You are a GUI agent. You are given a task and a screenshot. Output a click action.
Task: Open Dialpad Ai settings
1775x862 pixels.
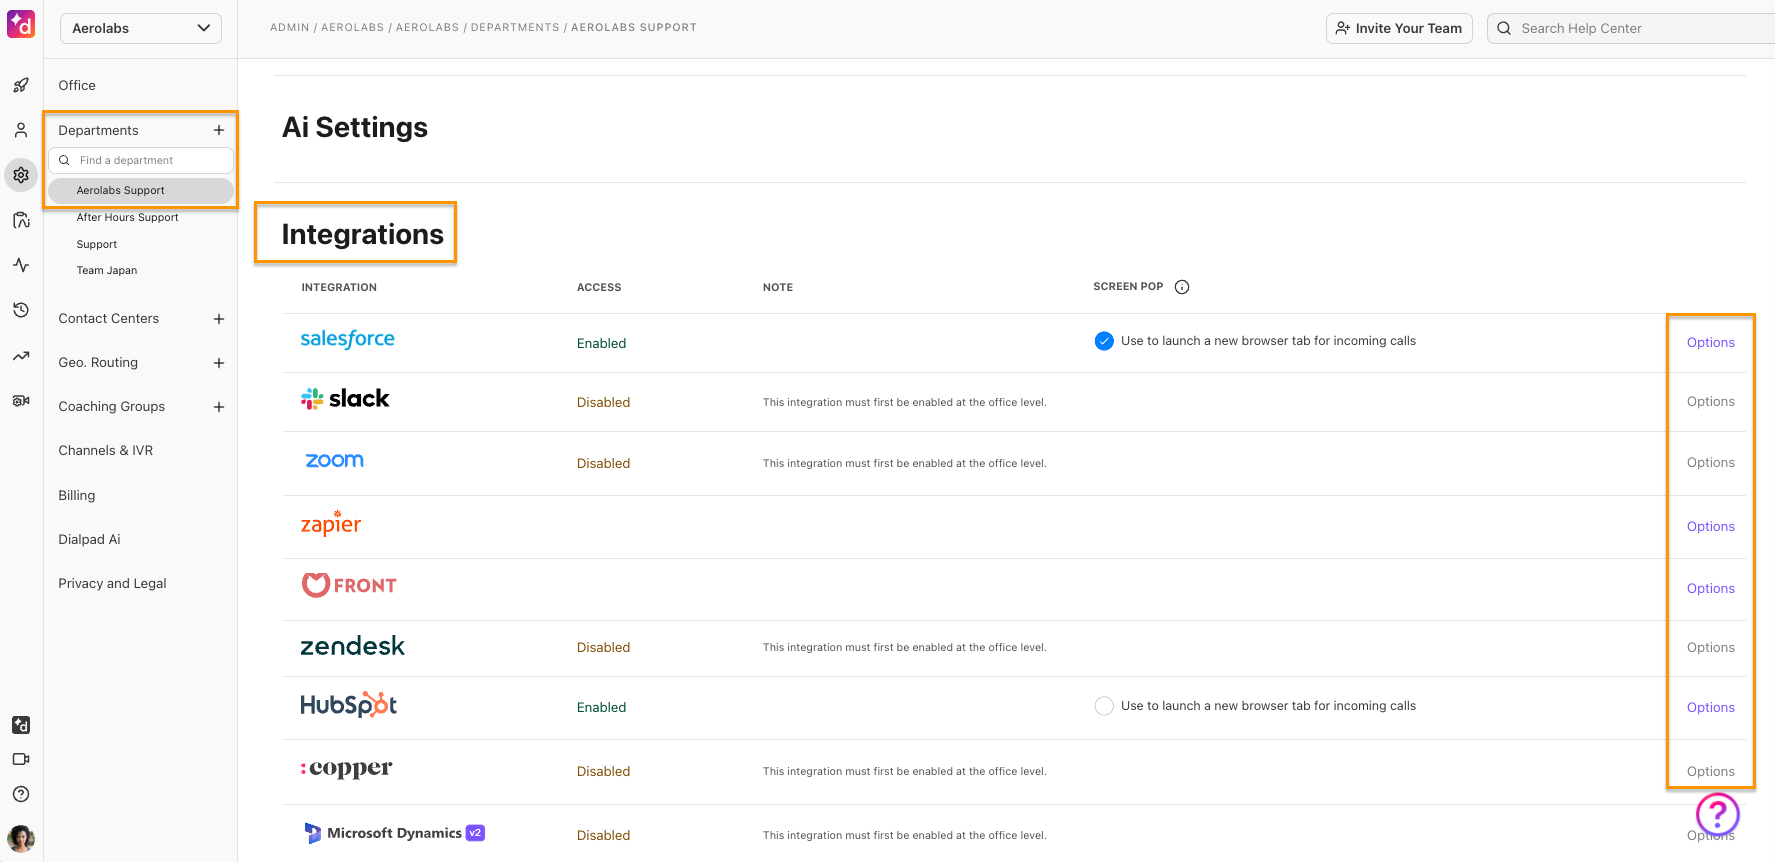click(x=89, y=539)
